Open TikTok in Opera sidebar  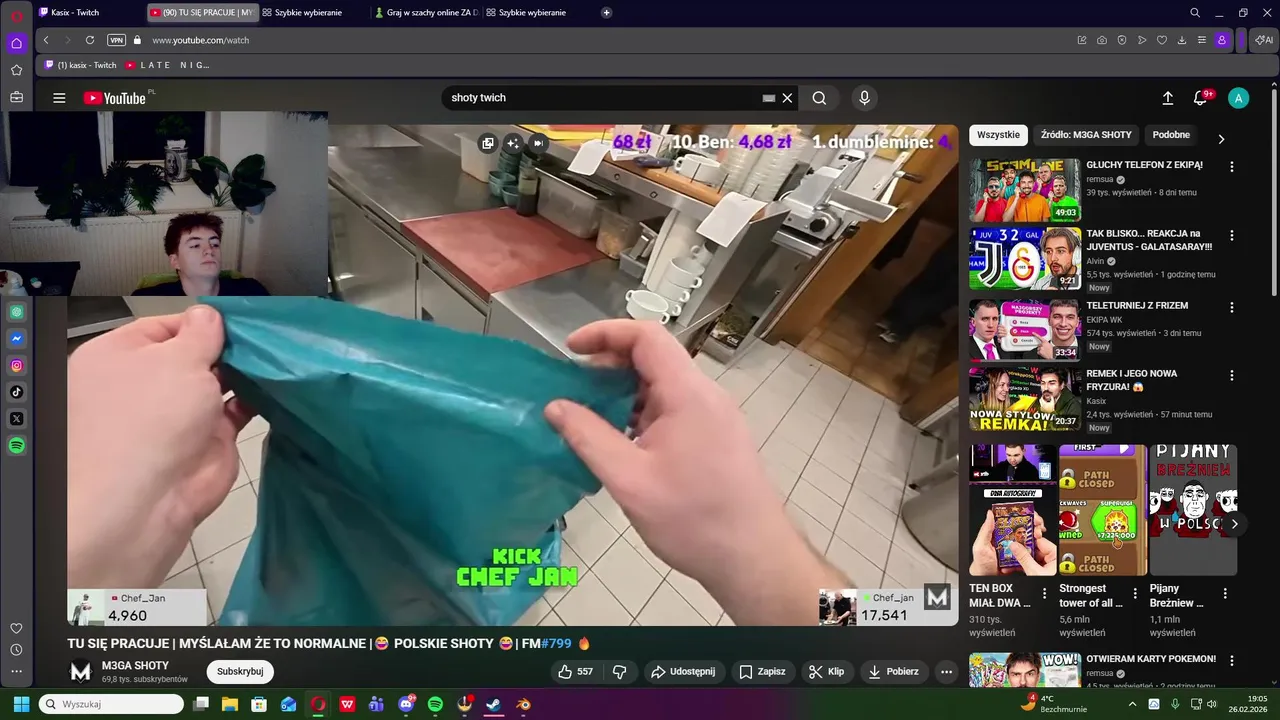click(x=16, y=392)
